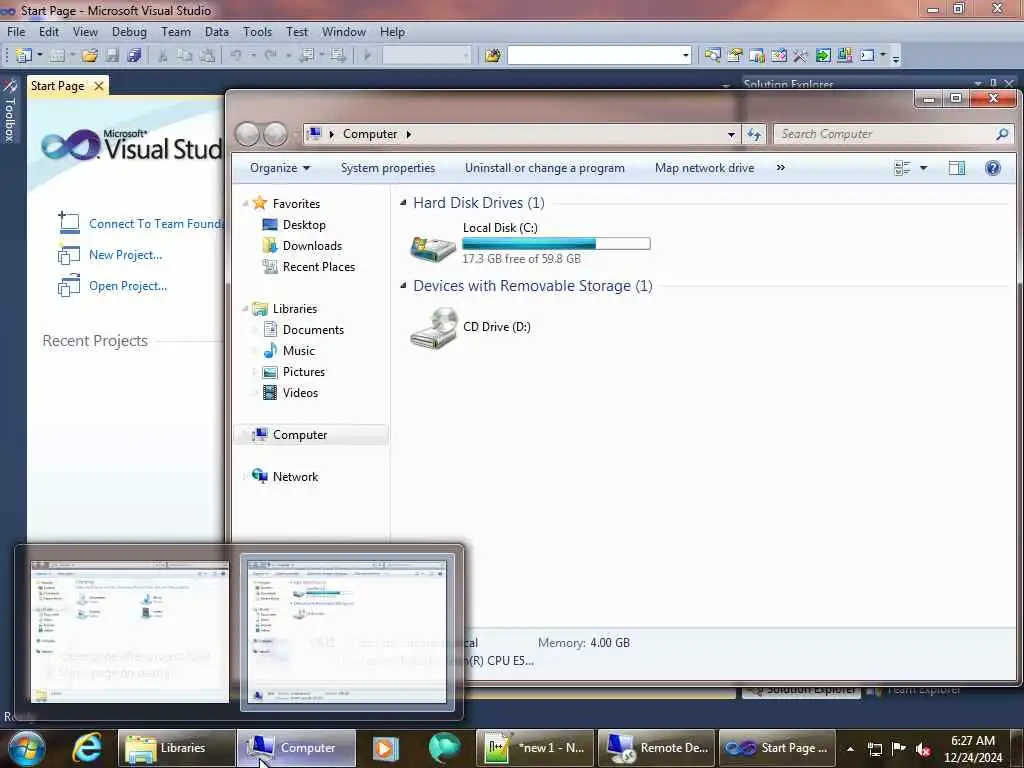Click the Undo arrow icon in toolbar
Screen dimensions: 1024x768
[236, 56]
